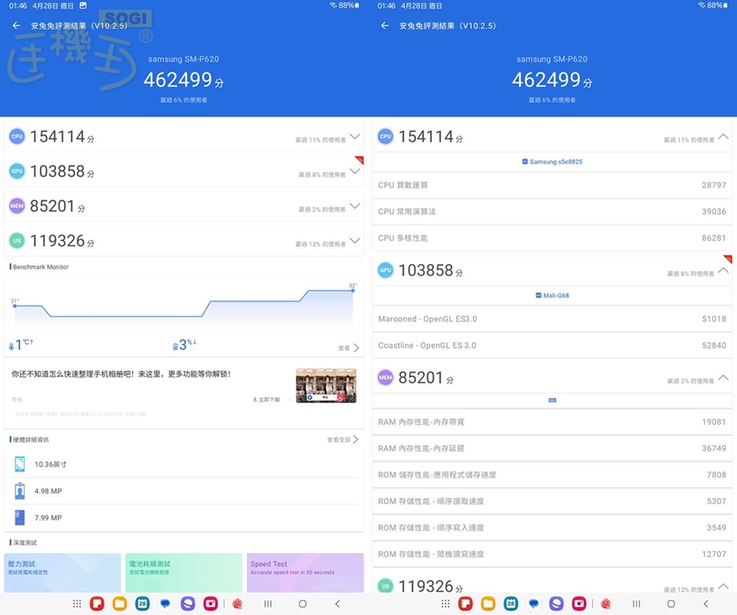This screenshot has height=615, width=737.
Task: Collapse the MEM 85201 section on right screen
Action: pos(724,378)
